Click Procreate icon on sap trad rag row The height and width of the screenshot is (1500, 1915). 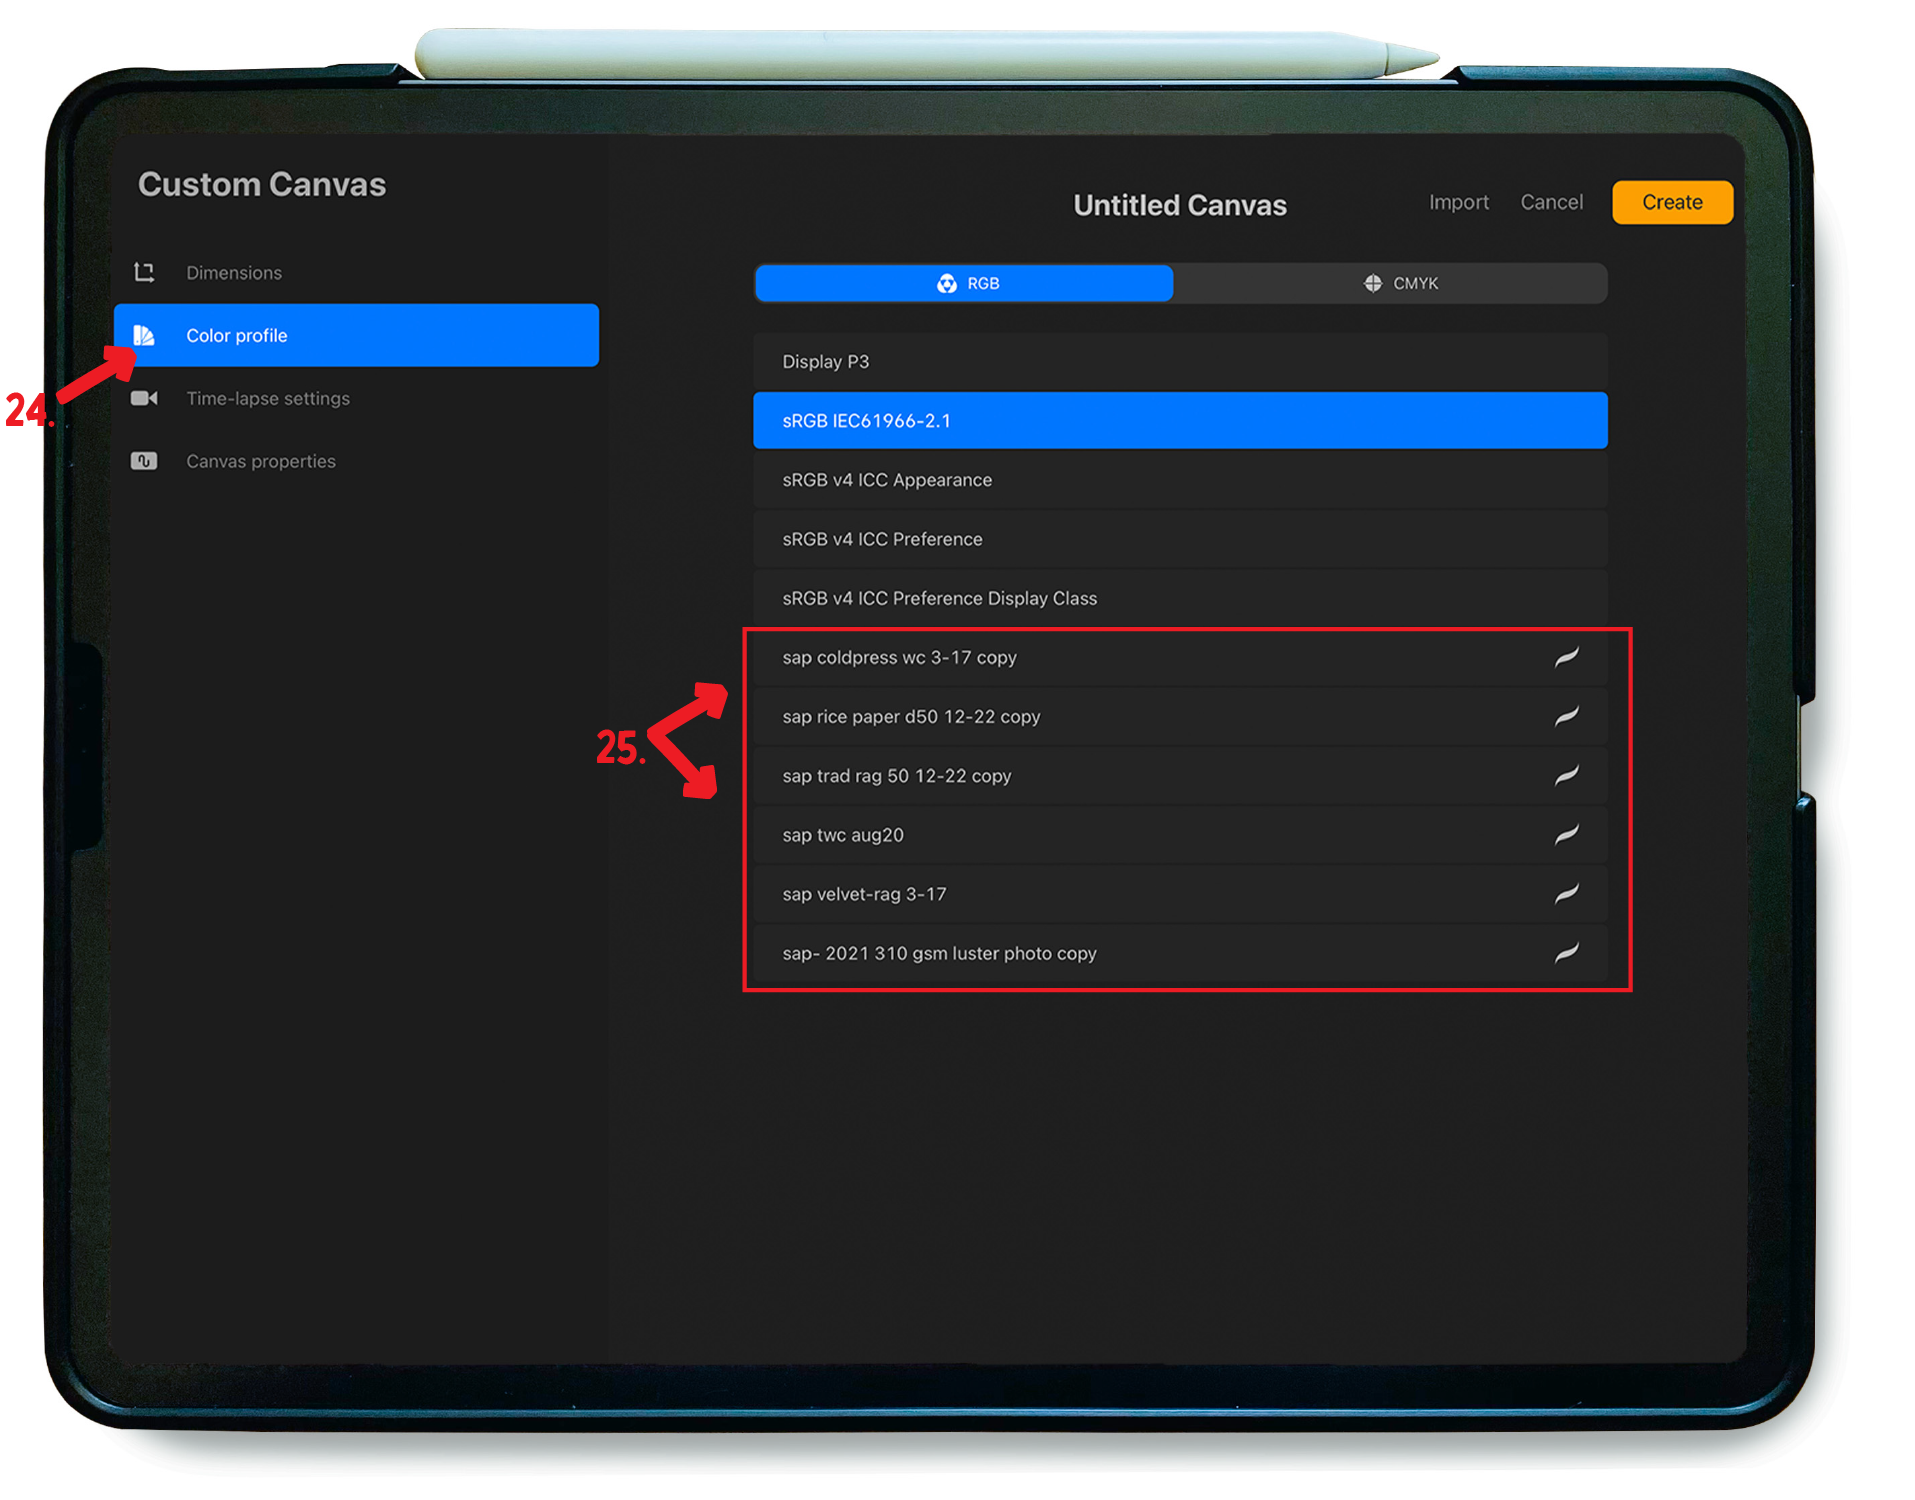pyautogui.click(x=1566, y=775)
